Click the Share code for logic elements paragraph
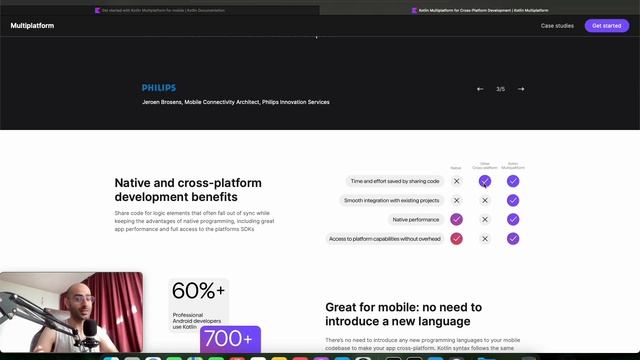The height and width of the screenshot is (360, 640). 194,221
